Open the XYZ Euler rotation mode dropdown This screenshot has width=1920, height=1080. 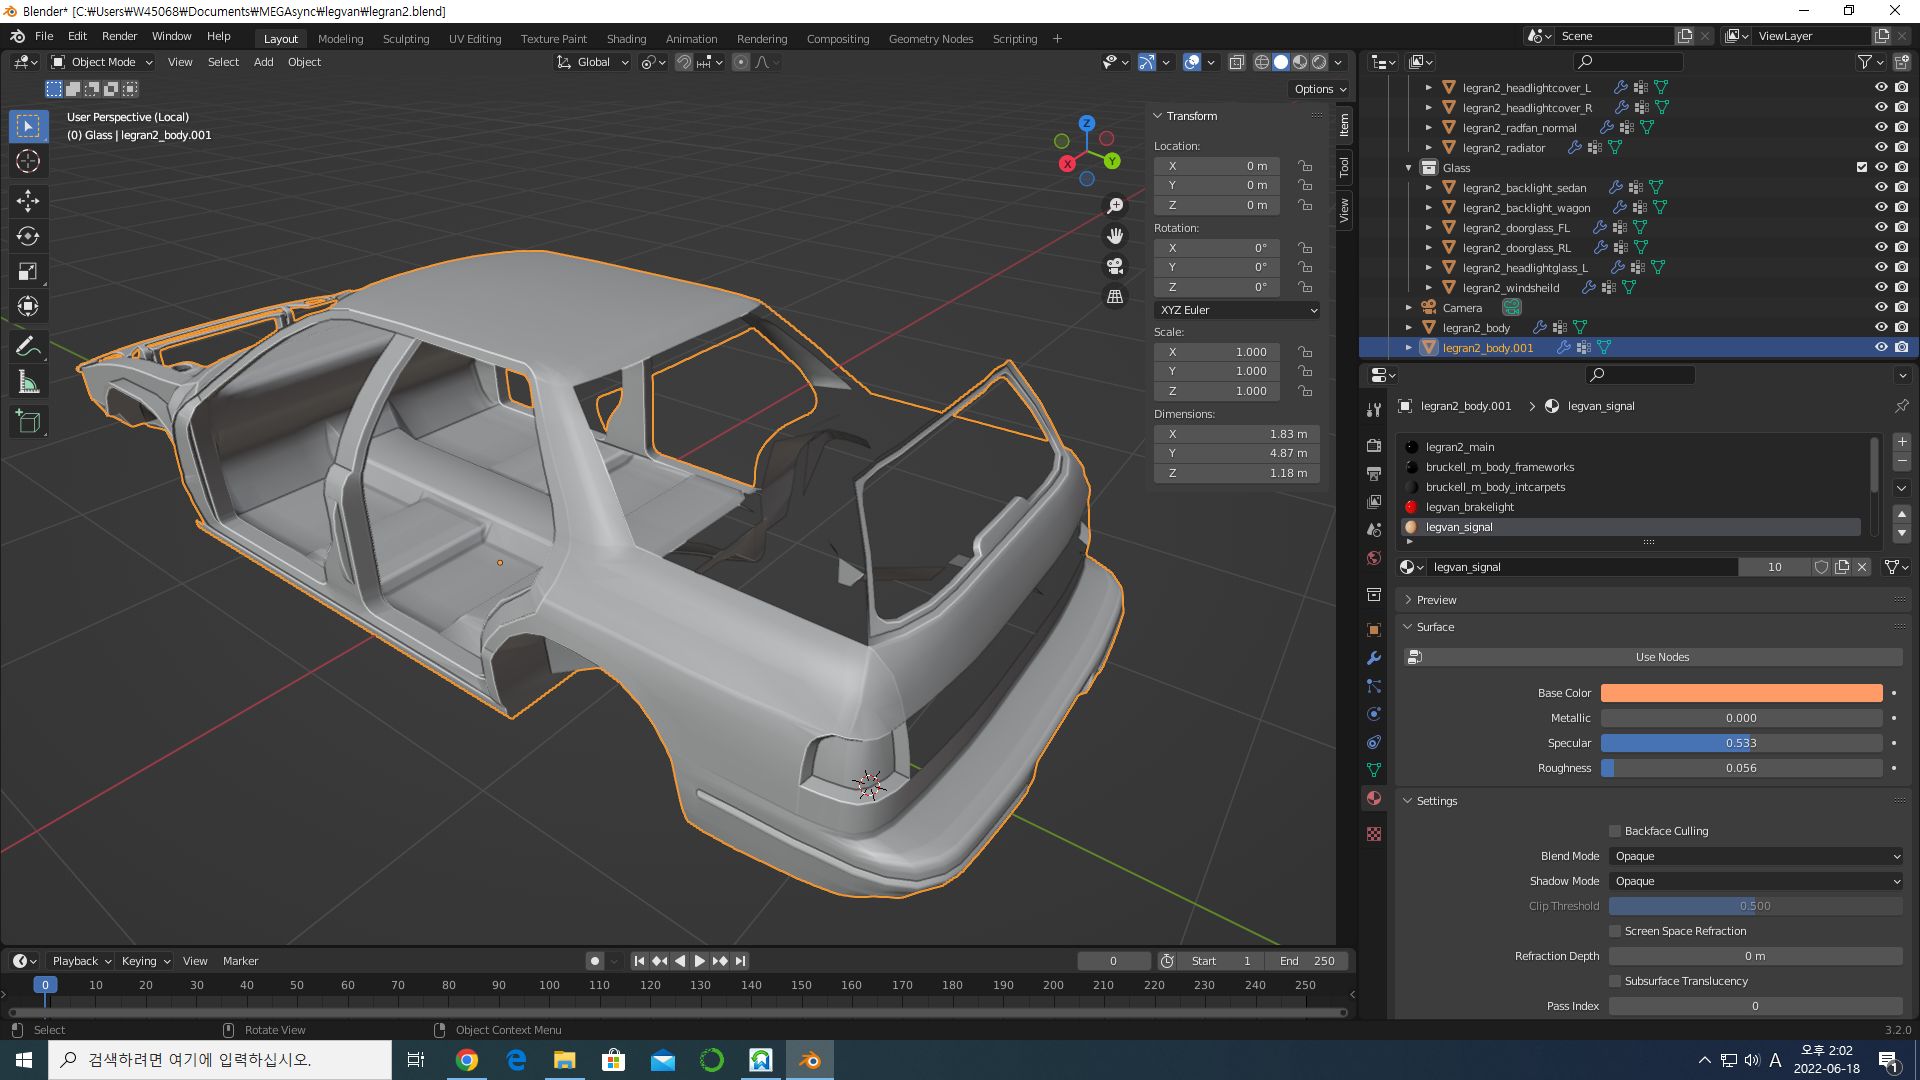tap(1237, 310)
